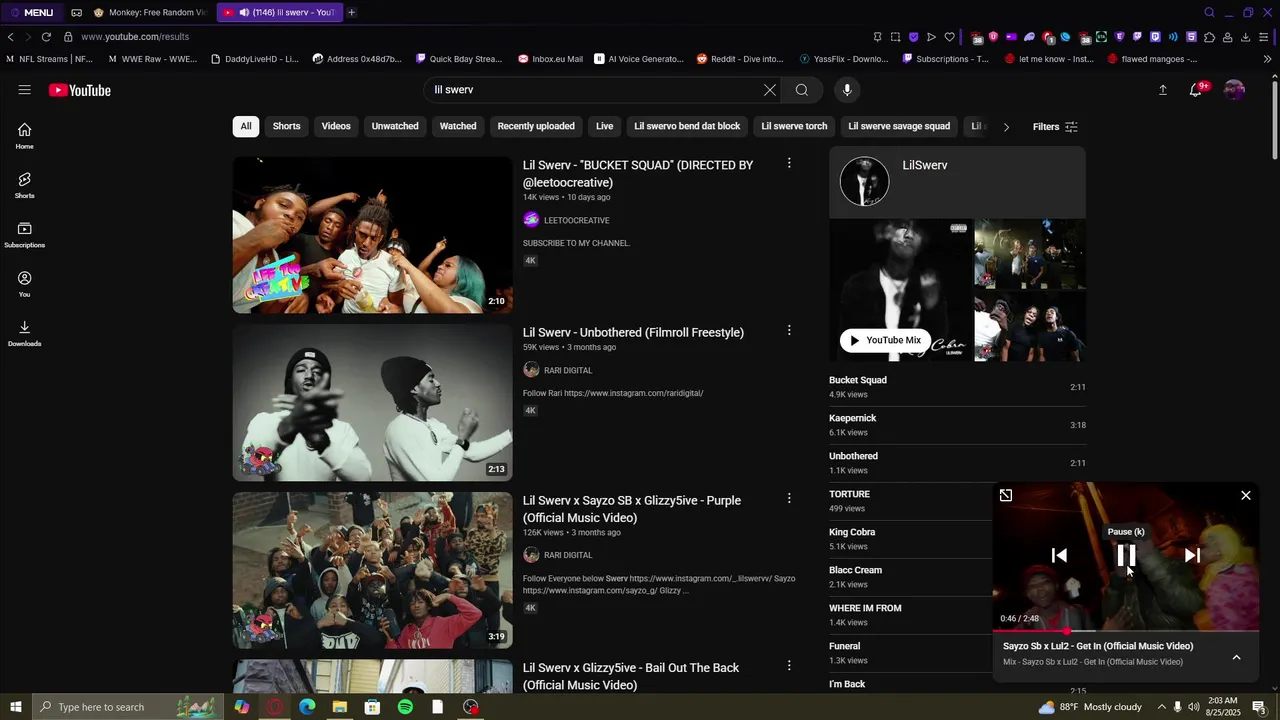Select the Unwatched filter chip

tap(395, 126)
